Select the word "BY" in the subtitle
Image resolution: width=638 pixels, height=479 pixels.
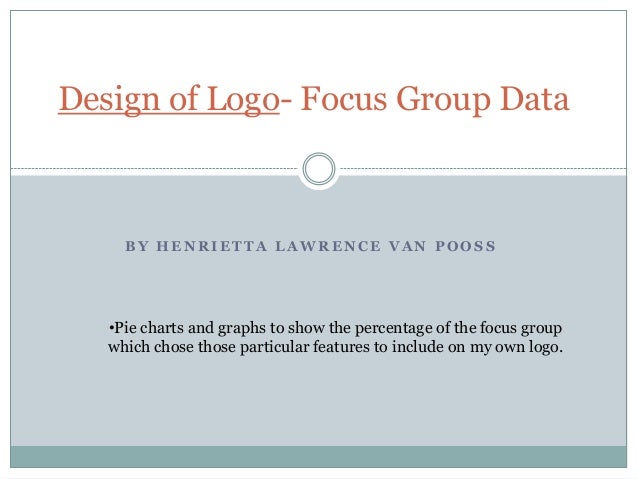tap(136, 246)
